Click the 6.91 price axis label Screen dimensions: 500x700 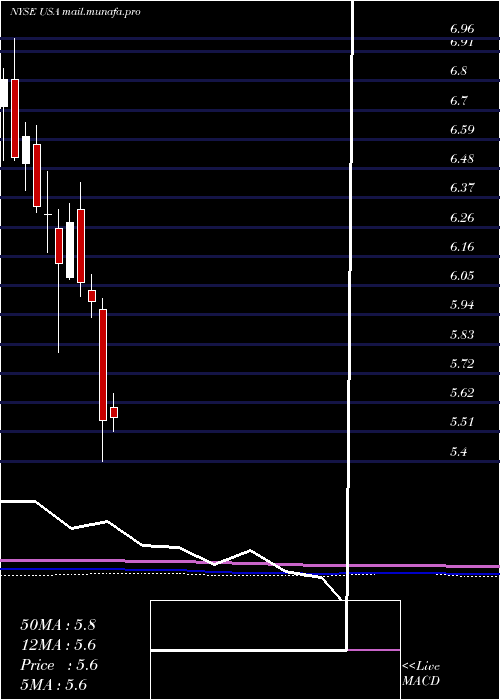462,43
